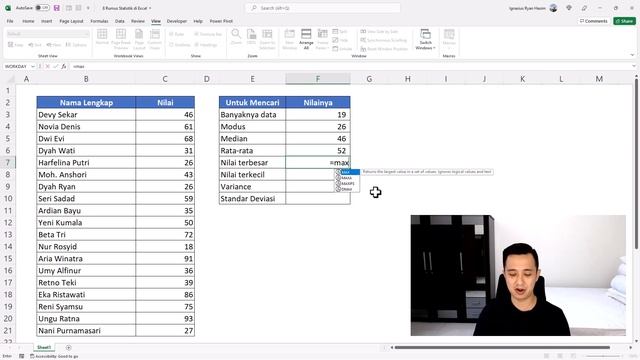640x360 pixels.
Task: Collapse the ribbon with the chevron
Action: 632,56
